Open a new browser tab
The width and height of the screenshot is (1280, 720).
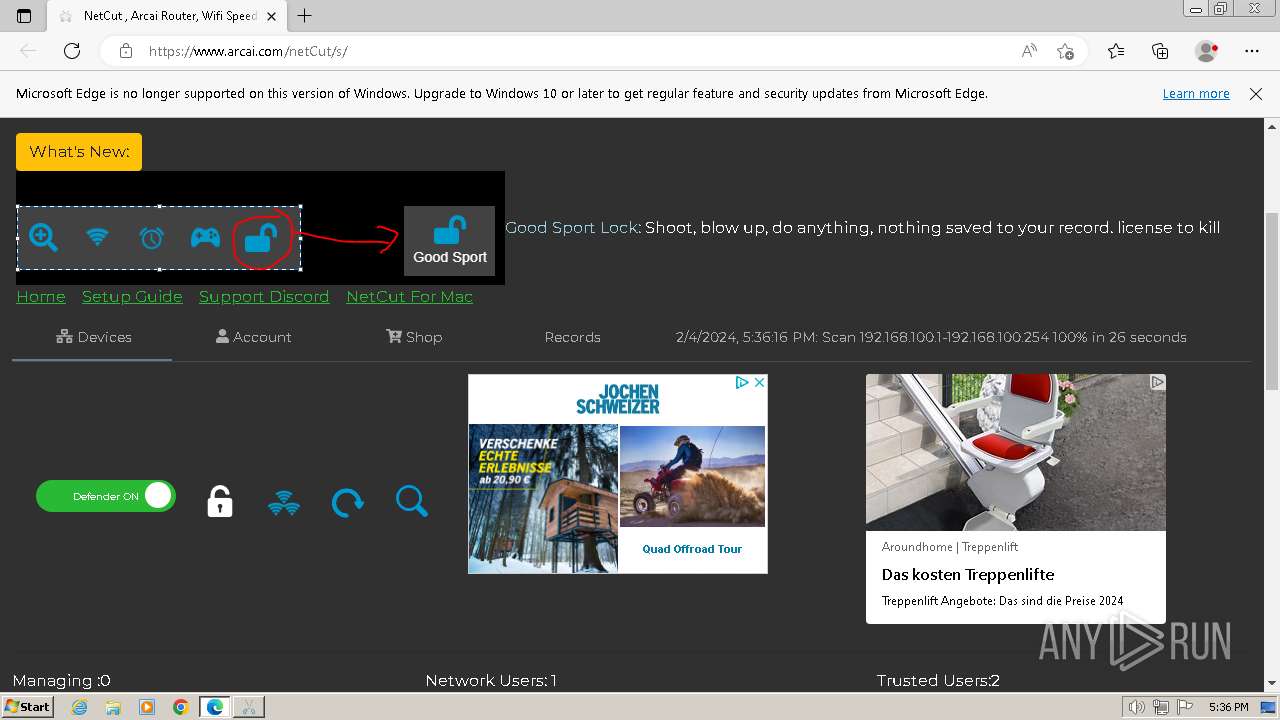coord(305,16)
